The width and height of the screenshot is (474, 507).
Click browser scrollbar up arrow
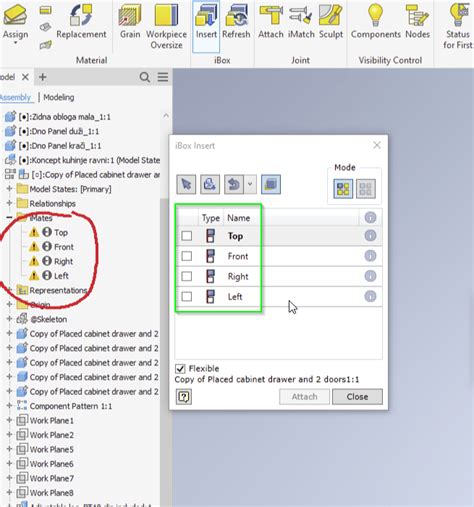(x=166, y=116)
